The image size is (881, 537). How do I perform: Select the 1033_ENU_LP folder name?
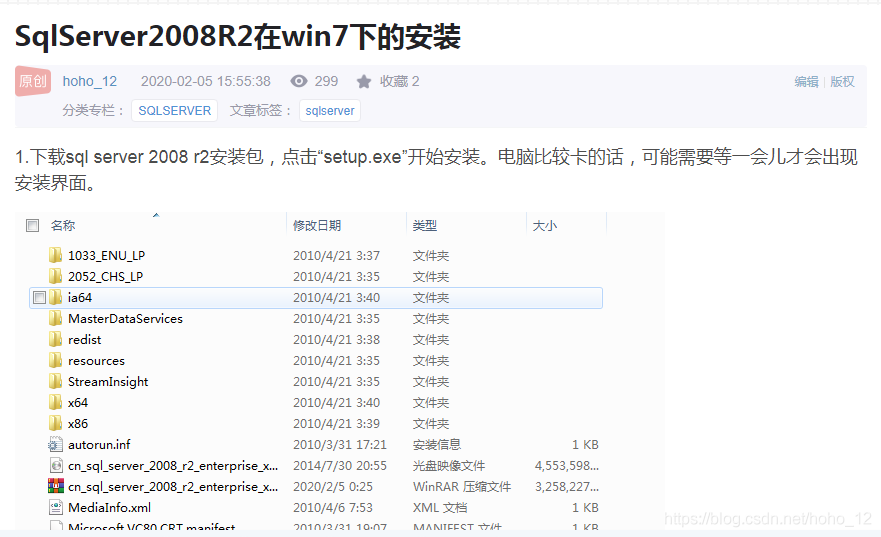(x=107, y=256)
